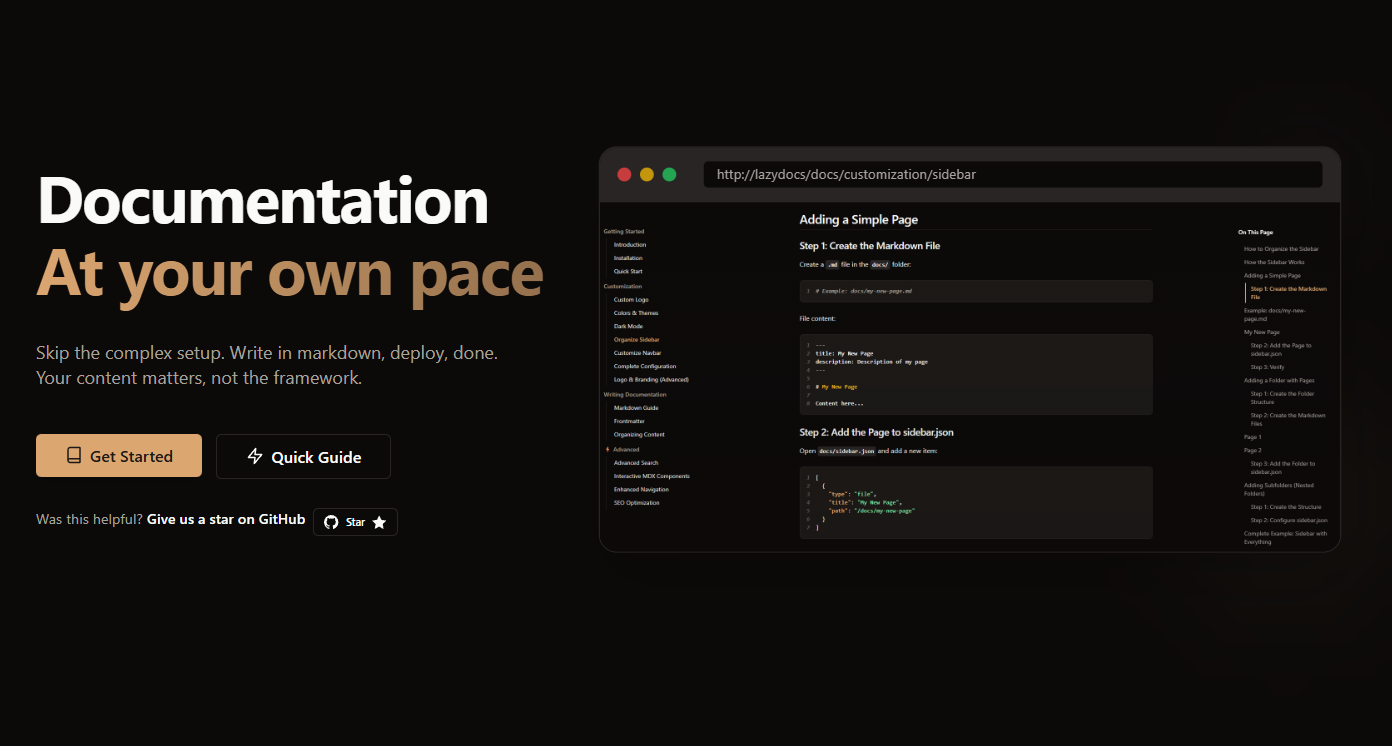Screen dimensions: 1392x746
Task: Click the lightning icon beside Advanced in sidebar
Action: pos(607,450)
